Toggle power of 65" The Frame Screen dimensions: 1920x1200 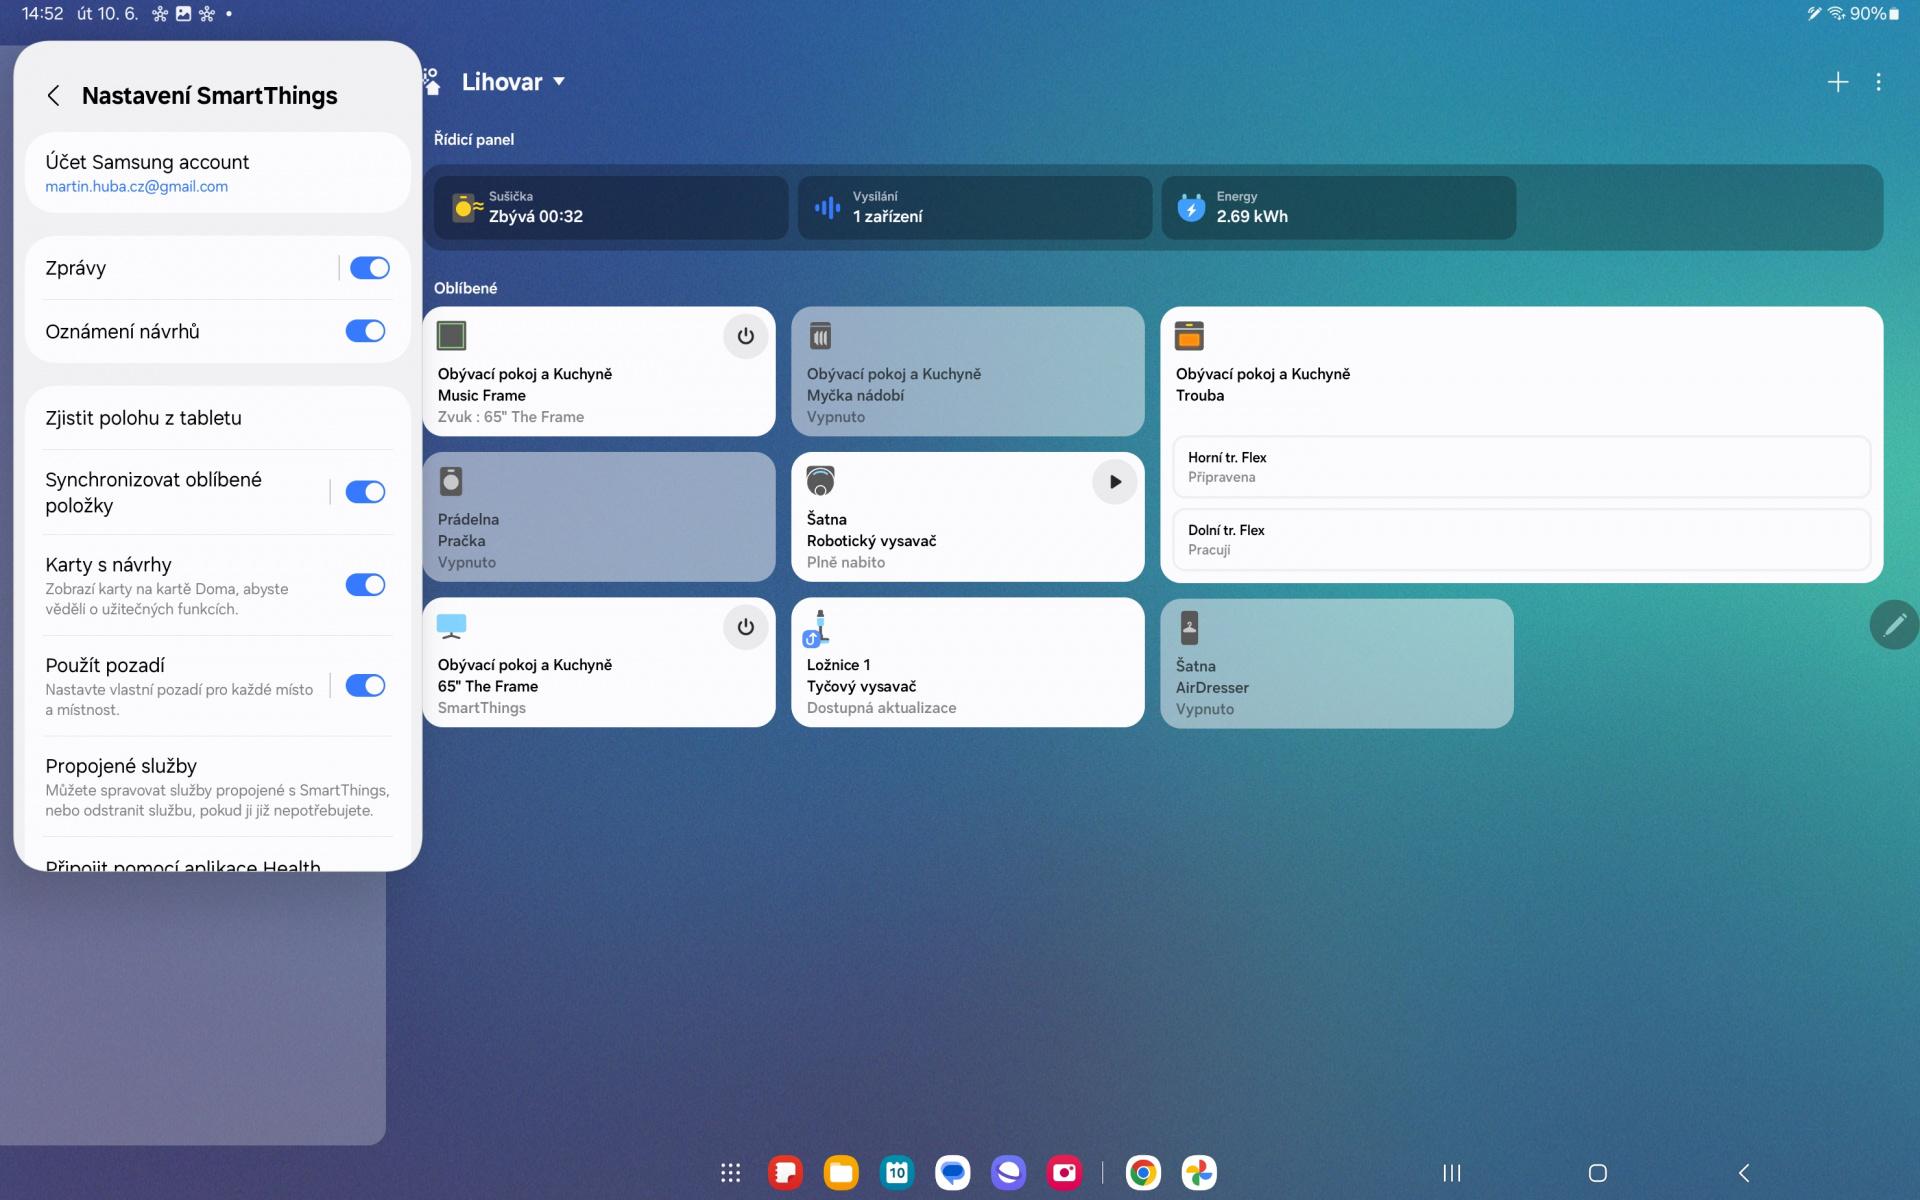pos(746,627)
